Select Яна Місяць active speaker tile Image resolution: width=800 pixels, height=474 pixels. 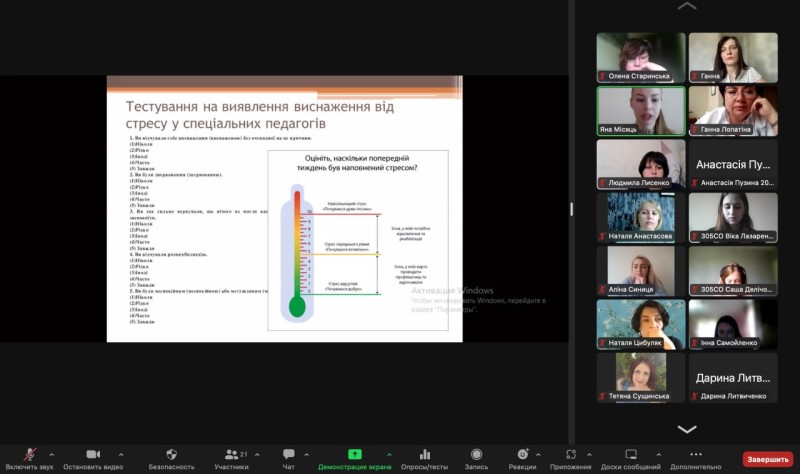coord(641,111)
